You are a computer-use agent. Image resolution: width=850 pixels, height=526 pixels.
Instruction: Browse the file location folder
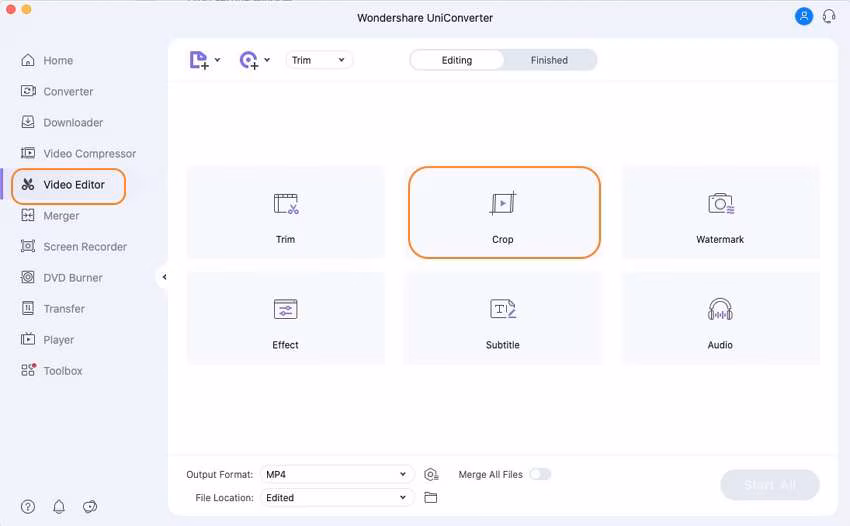pos(431,497)
